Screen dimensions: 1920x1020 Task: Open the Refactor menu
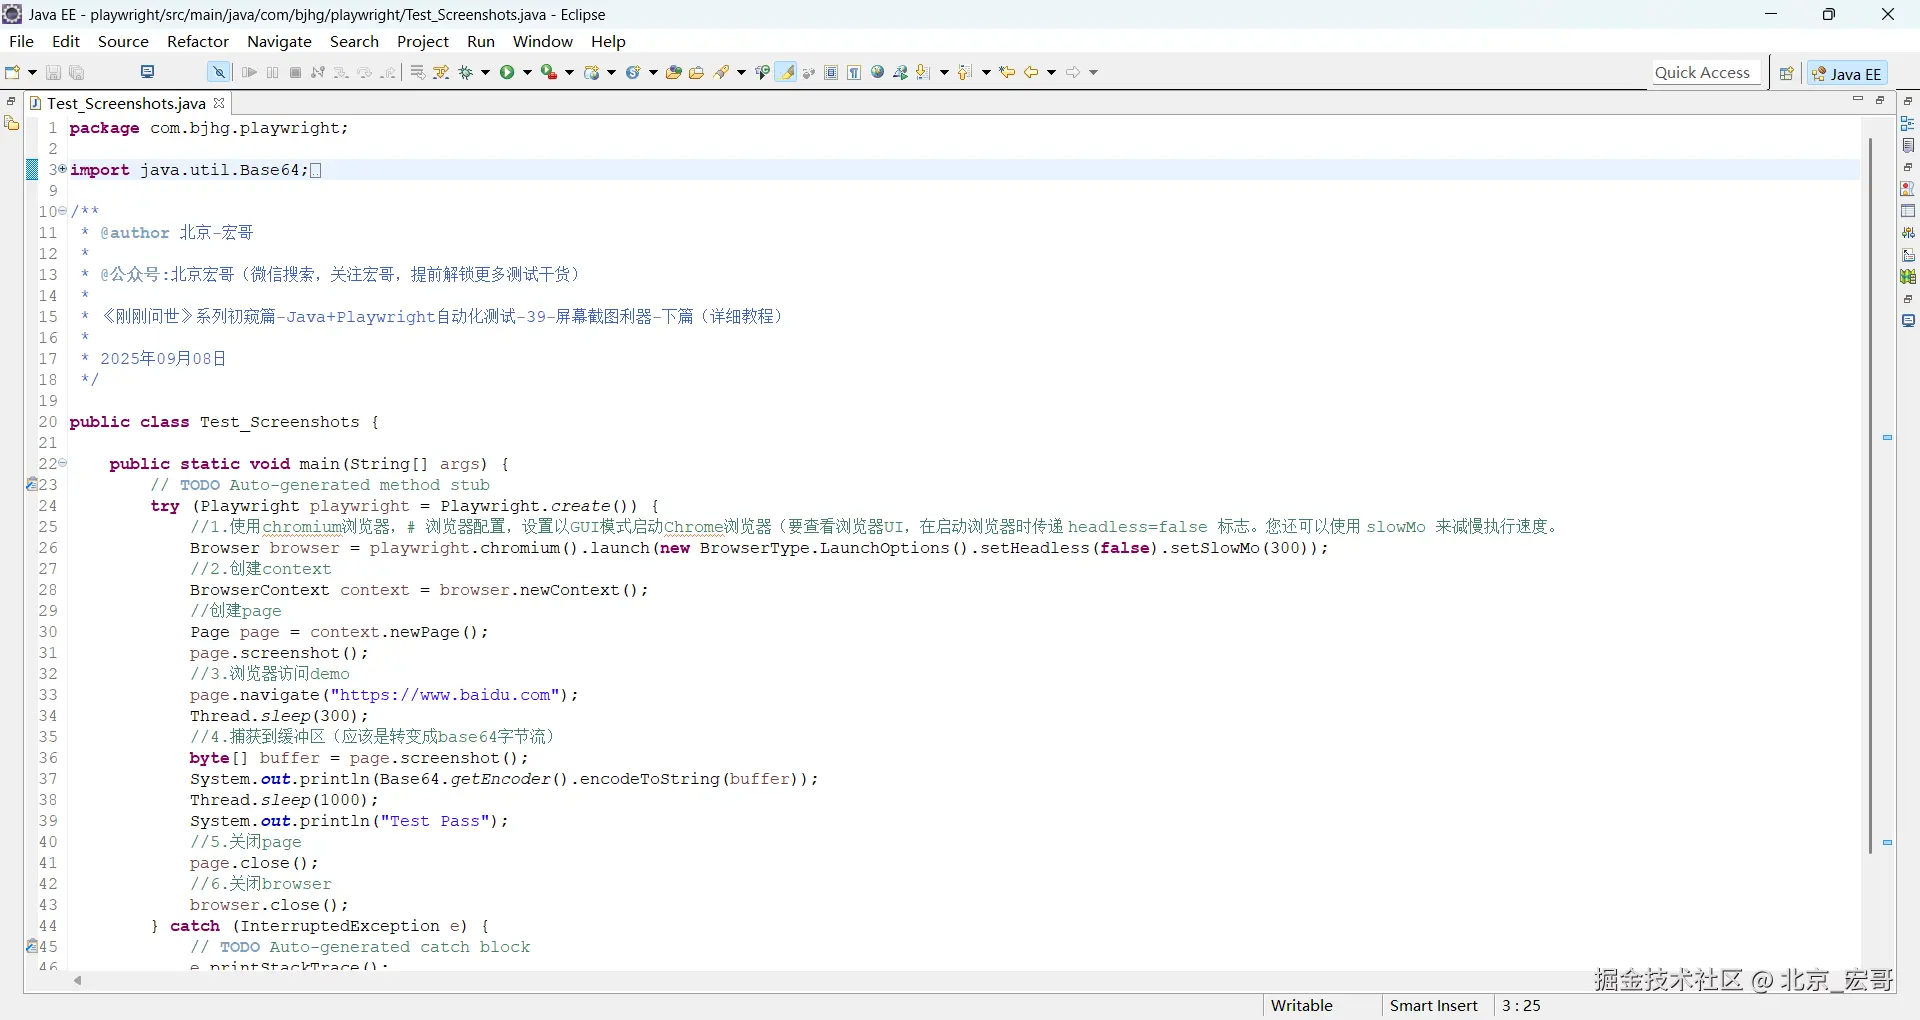(x=197, y=41)
